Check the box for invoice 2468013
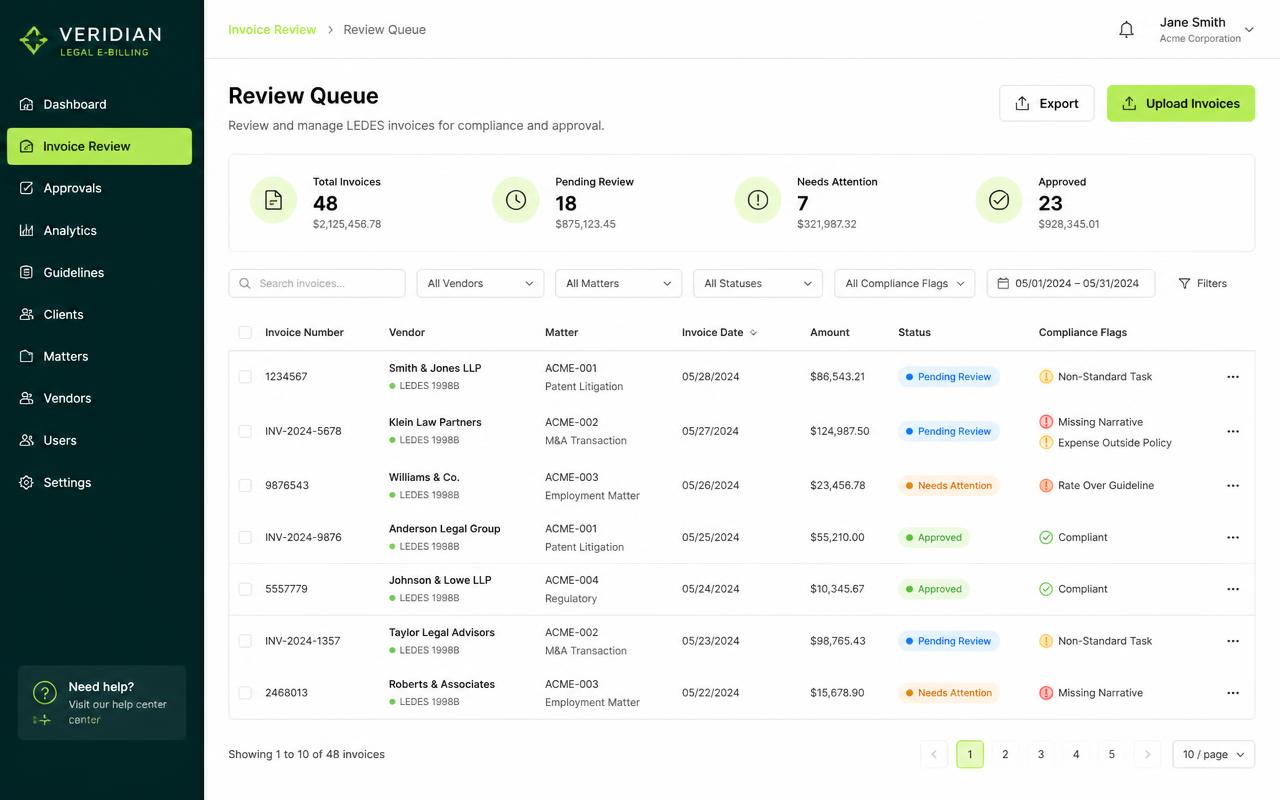Viewport: 1280px width, 800px height. pyautogui.click(x=245, y=693)
